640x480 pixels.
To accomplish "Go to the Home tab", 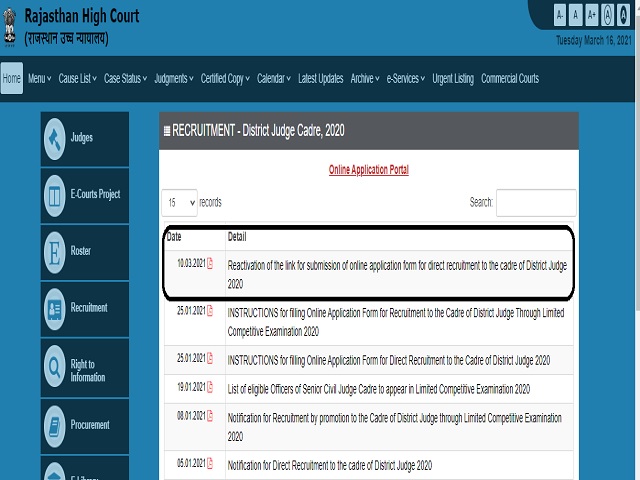I will 12,78.
